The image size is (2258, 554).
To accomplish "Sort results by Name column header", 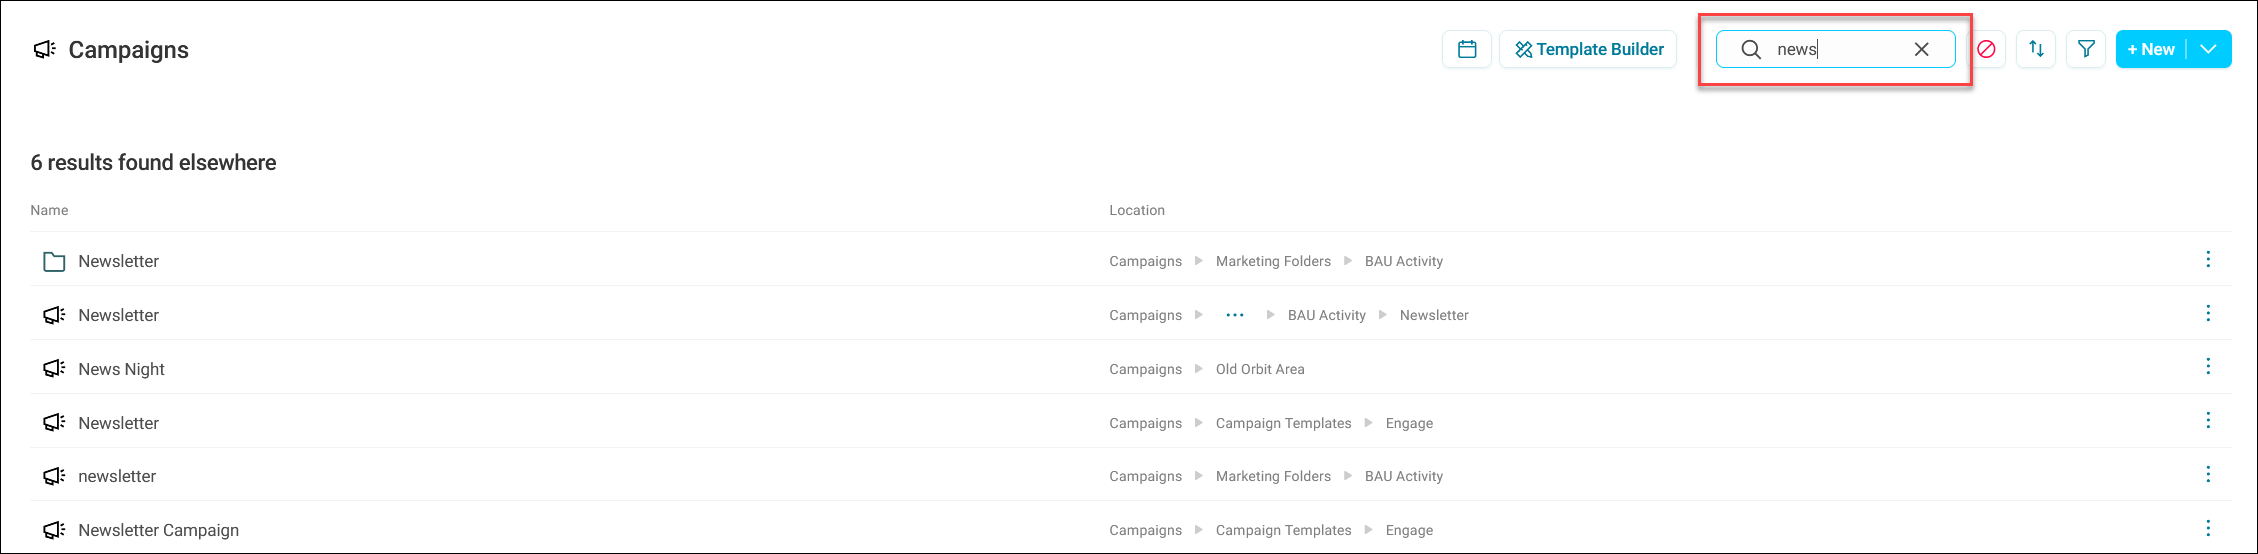I will [49, 210].
